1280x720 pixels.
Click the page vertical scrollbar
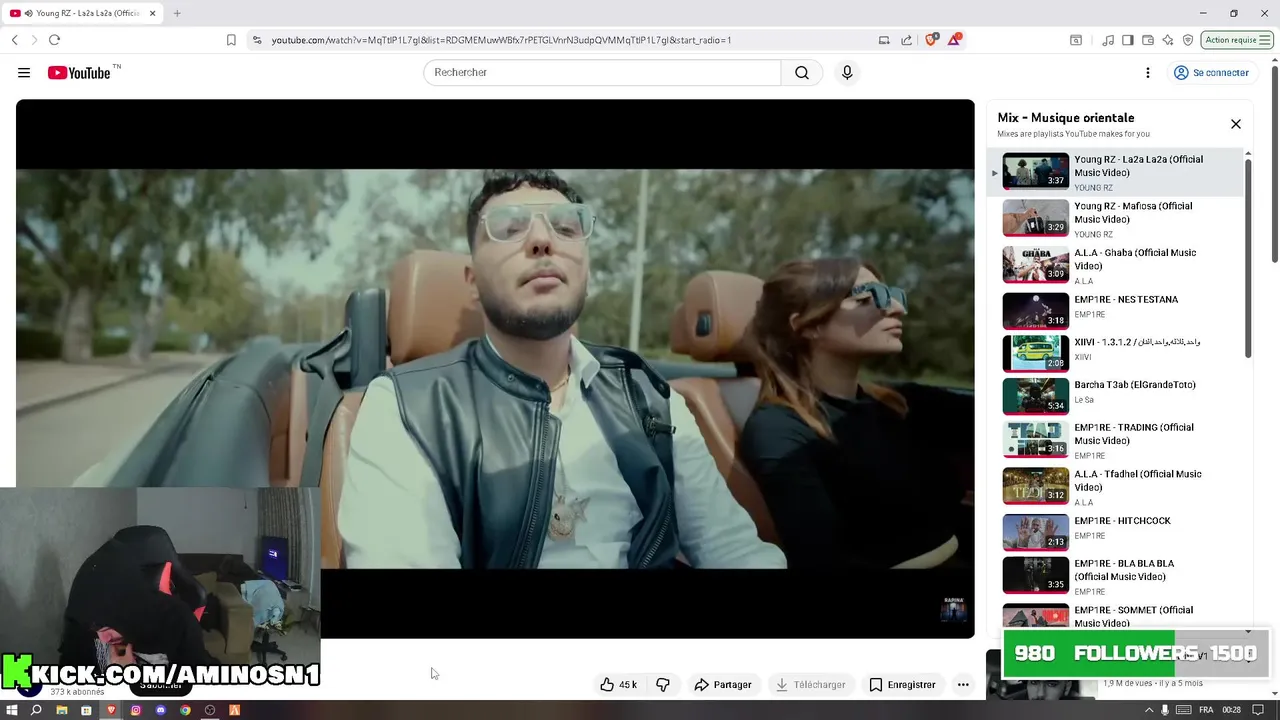[1274, 165]
